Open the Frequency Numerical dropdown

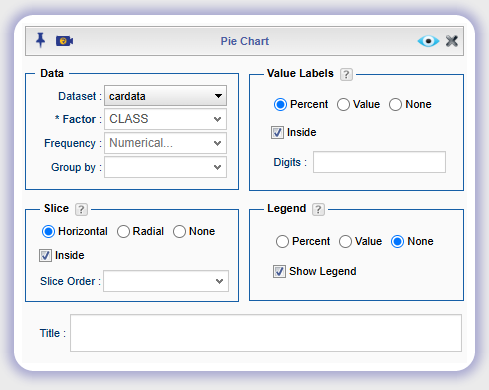[x=165, y=143]
